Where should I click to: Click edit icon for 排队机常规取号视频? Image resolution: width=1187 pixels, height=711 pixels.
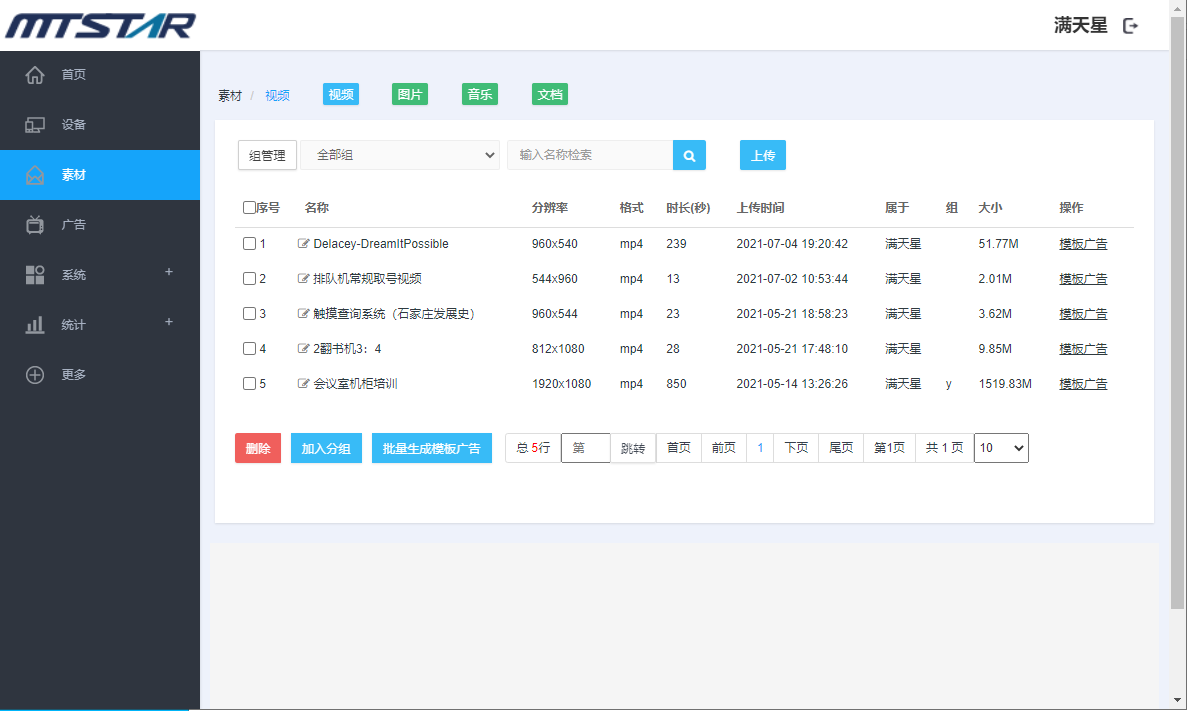point(304,278)
